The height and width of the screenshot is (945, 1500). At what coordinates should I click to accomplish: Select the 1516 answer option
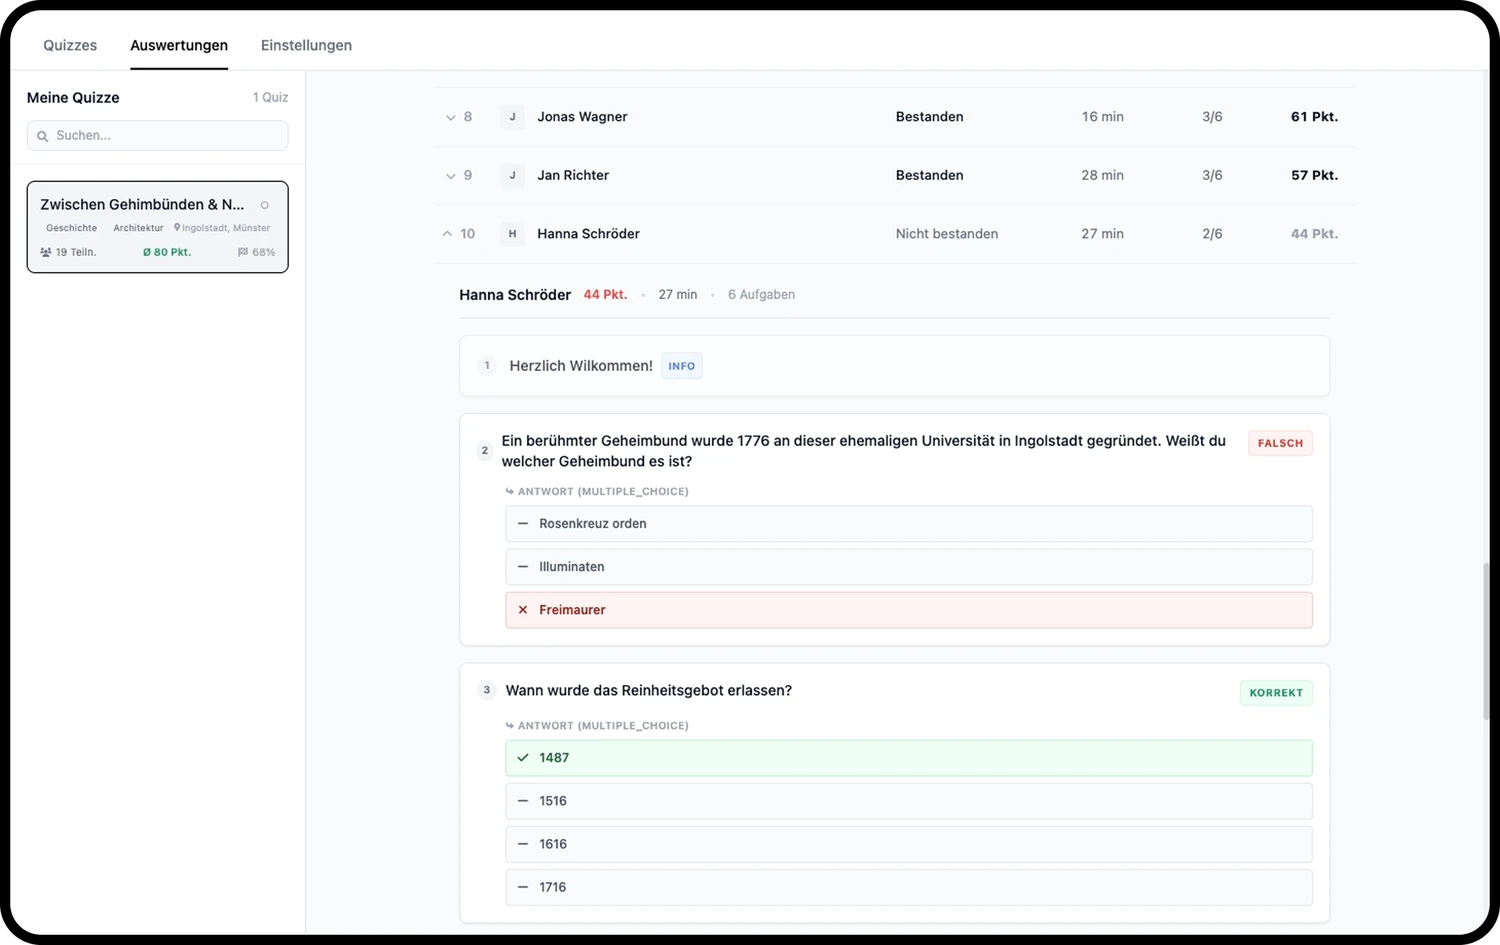pos(909,801)
